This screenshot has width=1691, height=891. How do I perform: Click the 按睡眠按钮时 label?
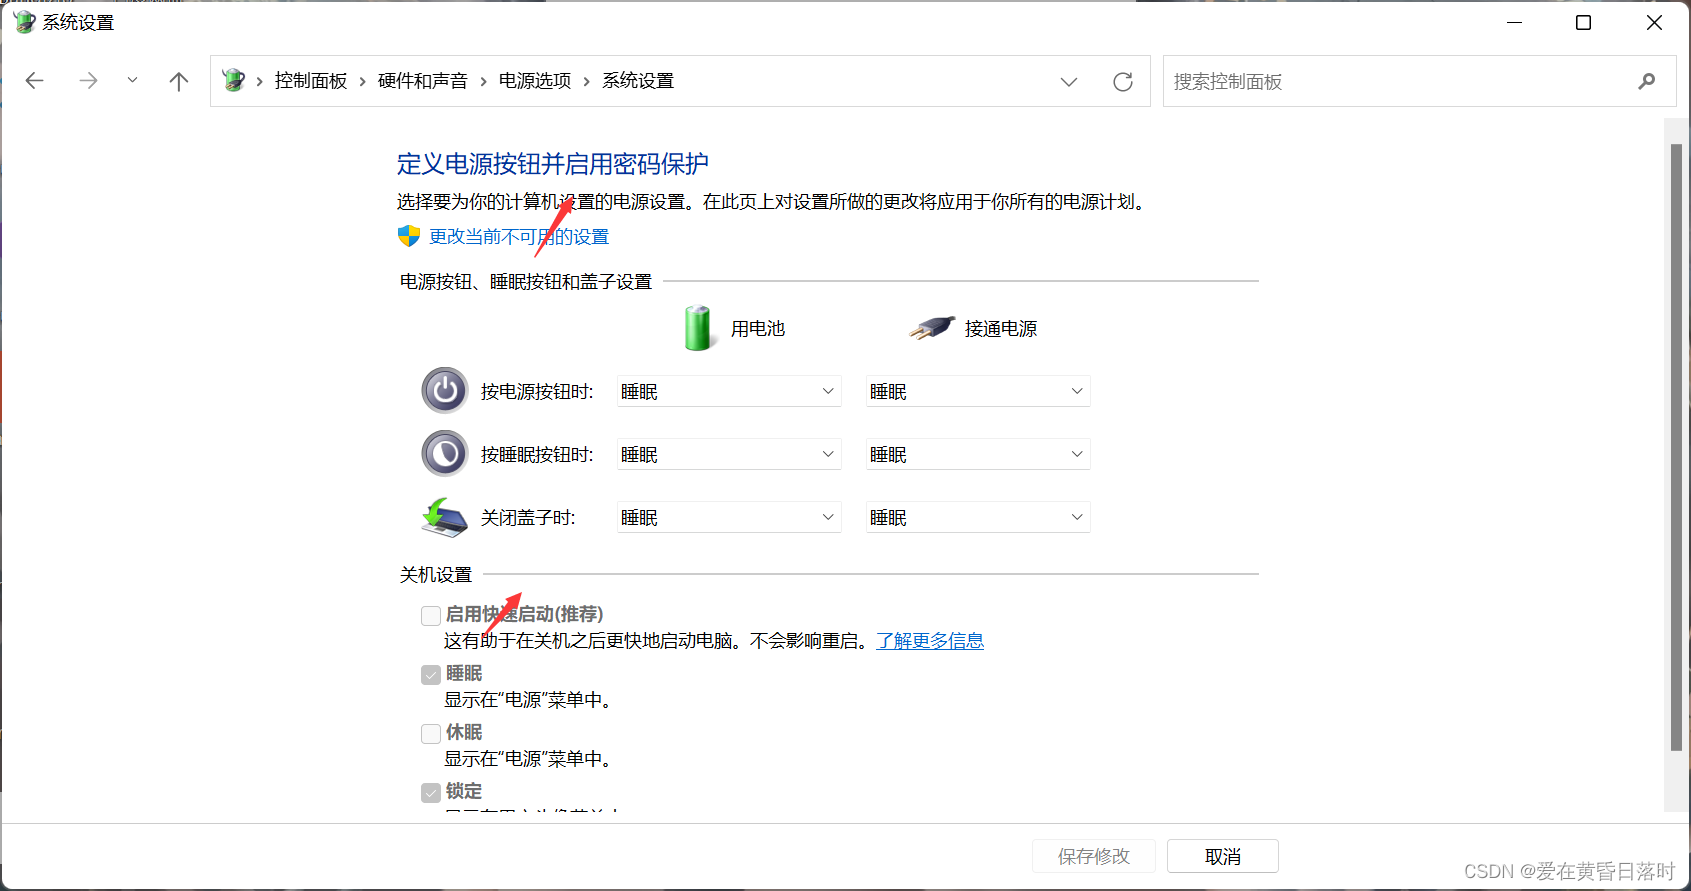(x=537, y=455)
